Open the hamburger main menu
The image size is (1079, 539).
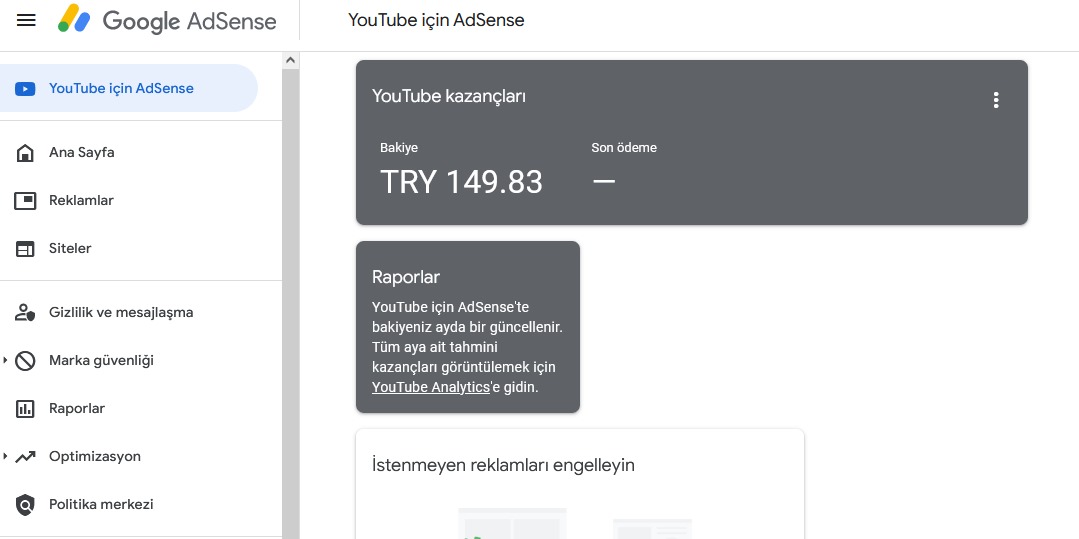tap(26, 20)
